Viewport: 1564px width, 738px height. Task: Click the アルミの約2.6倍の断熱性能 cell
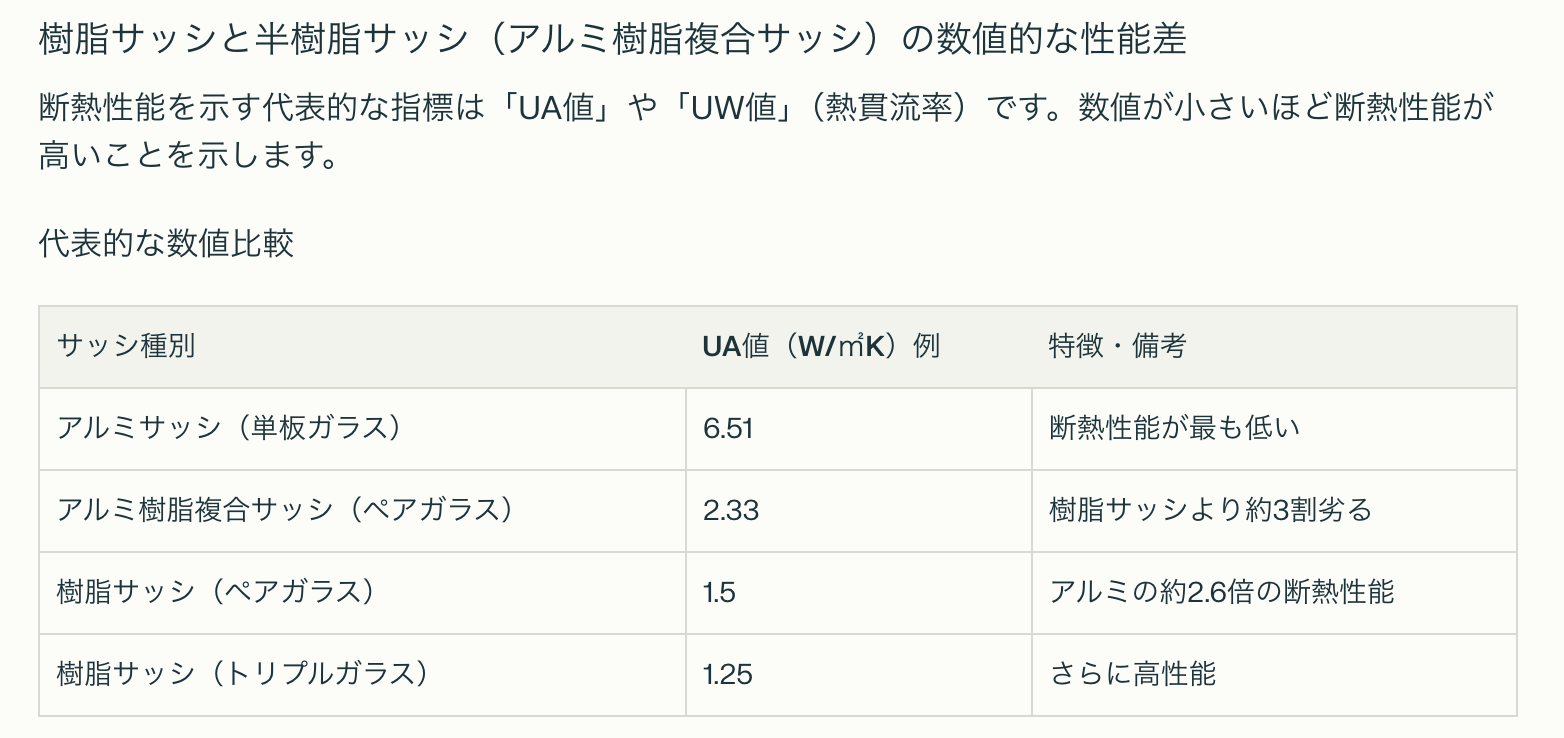pyautogui.click(x=1274, y=593)
